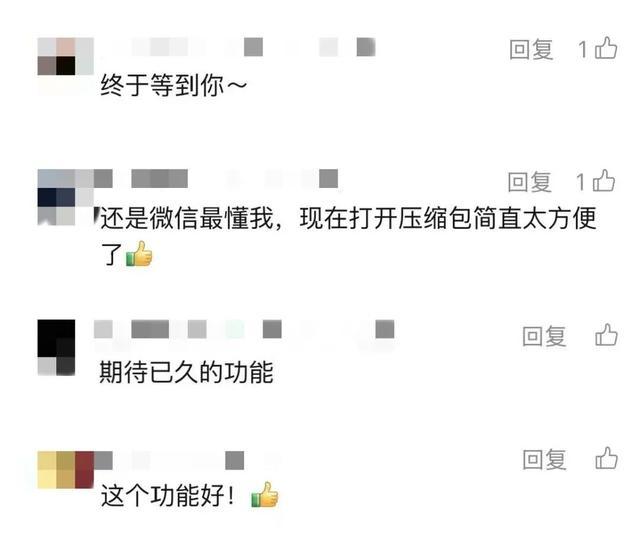Select the comment text "期待已久的功能"
The width and height of the screenshot is (640, 539).
tap(187, 372)
